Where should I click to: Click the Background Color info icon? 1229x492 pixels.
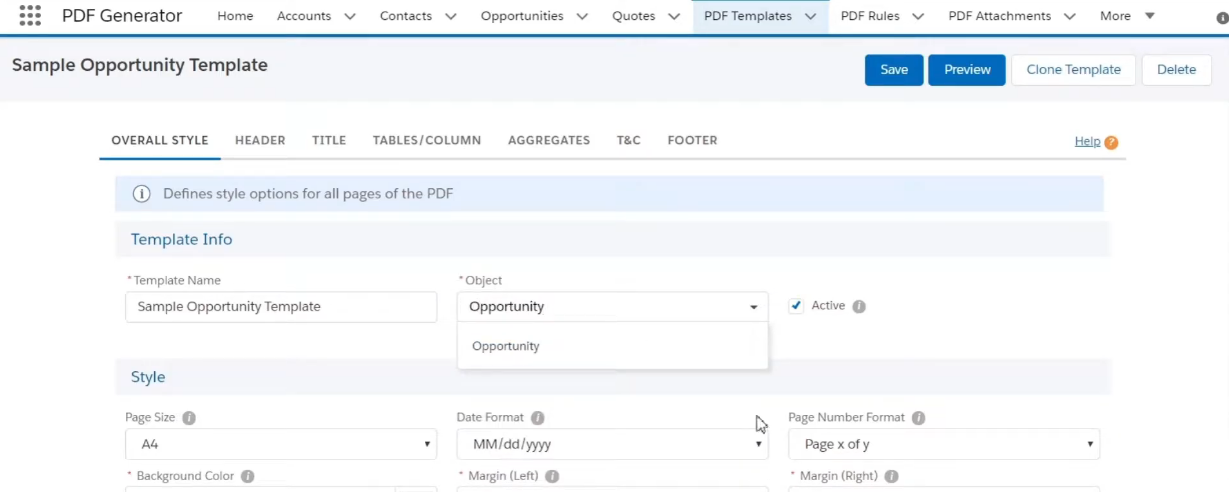pyautogui.click(x=248, y=477)
